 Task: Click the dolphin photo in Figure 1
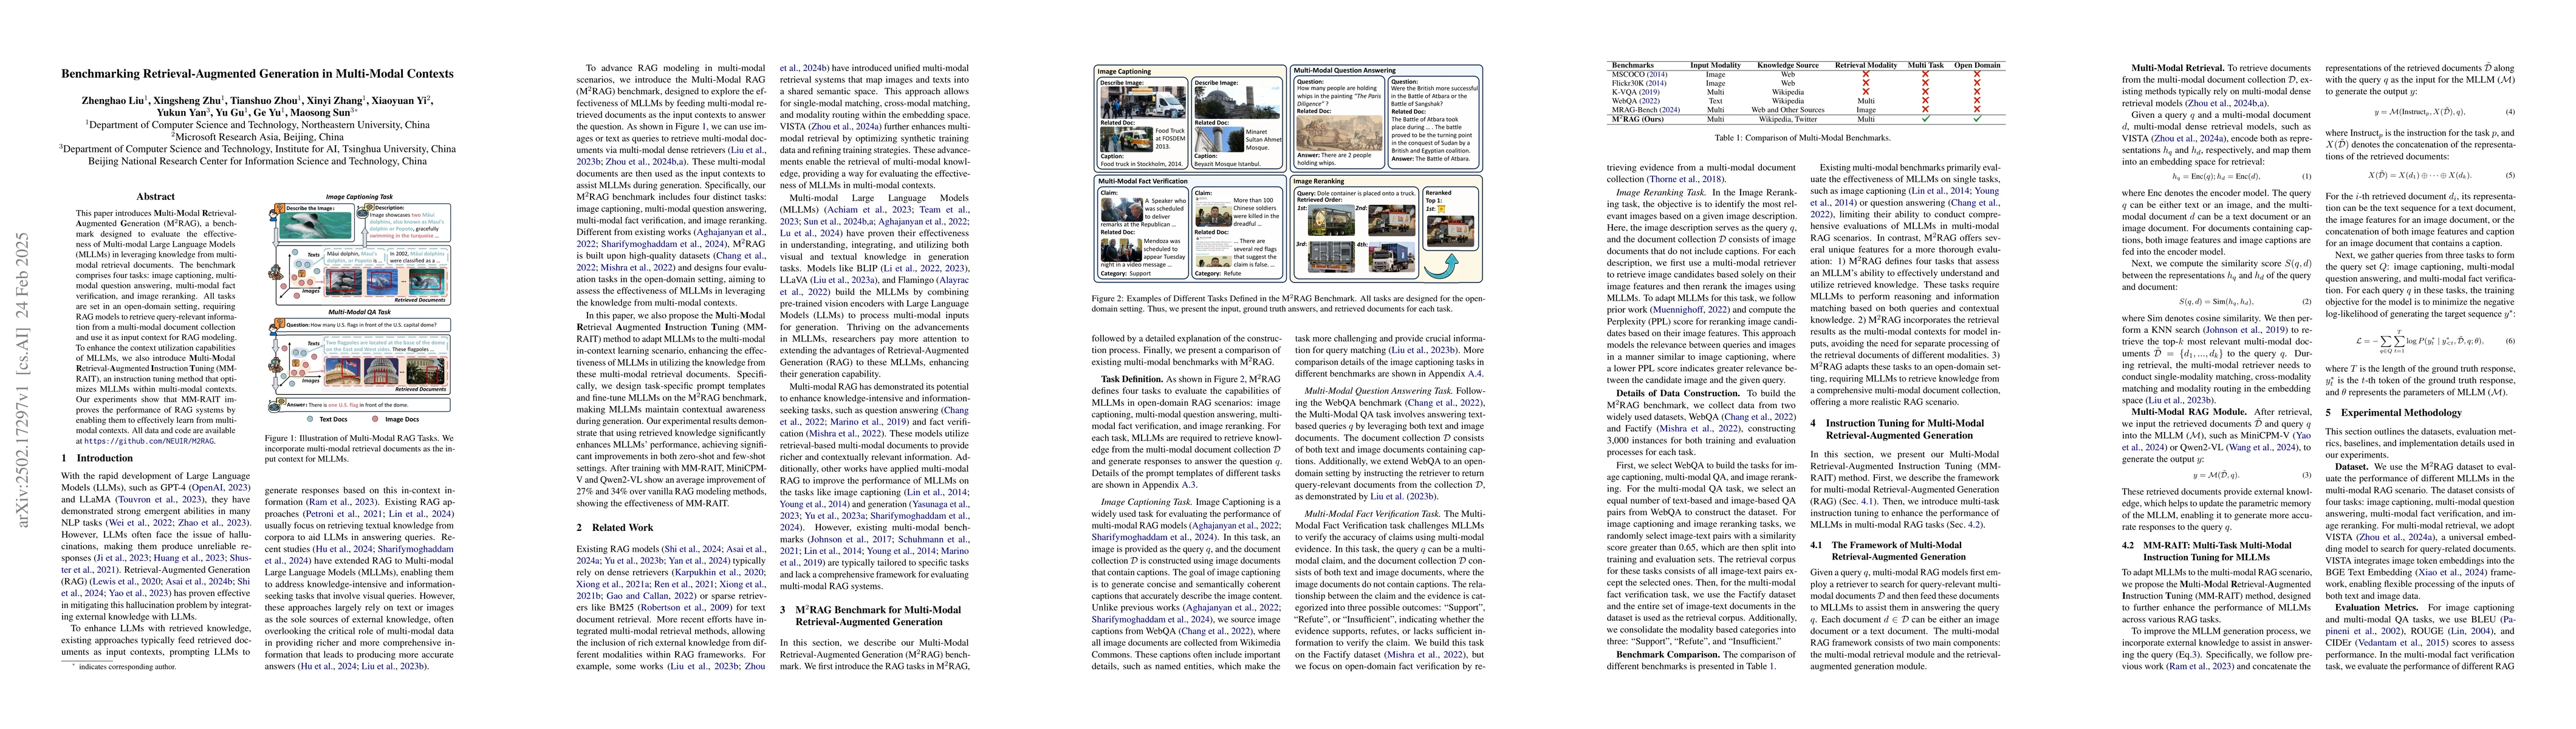click(315, 226)
